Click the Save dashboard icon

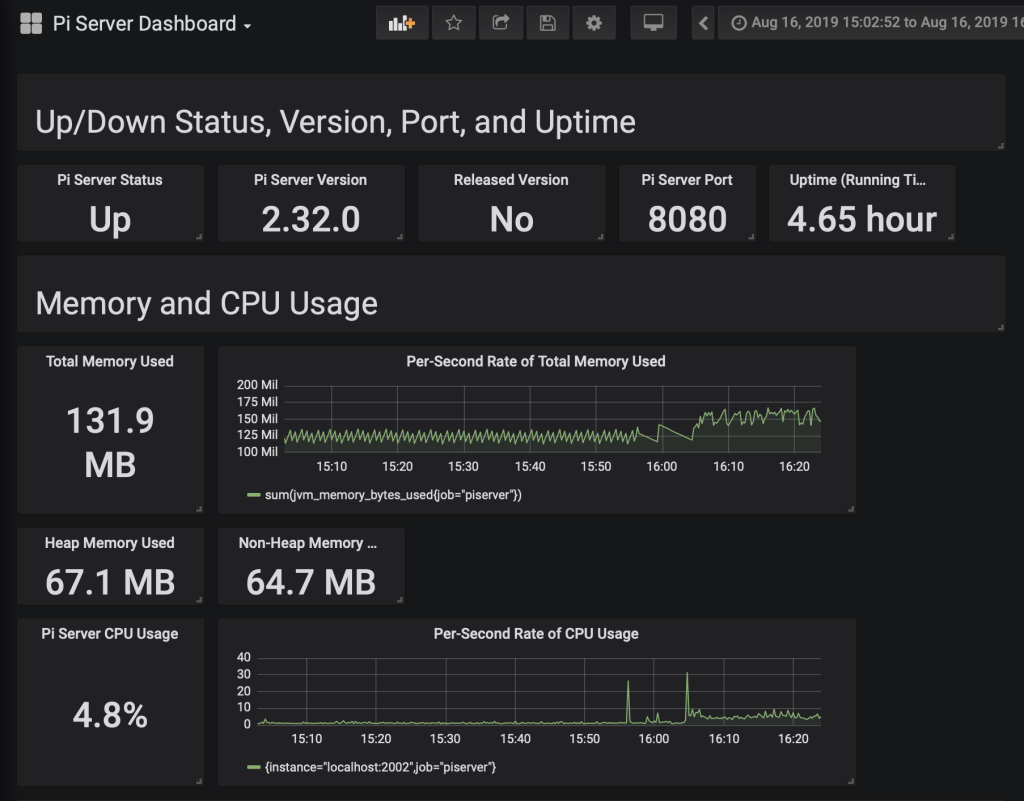[547, 23]
